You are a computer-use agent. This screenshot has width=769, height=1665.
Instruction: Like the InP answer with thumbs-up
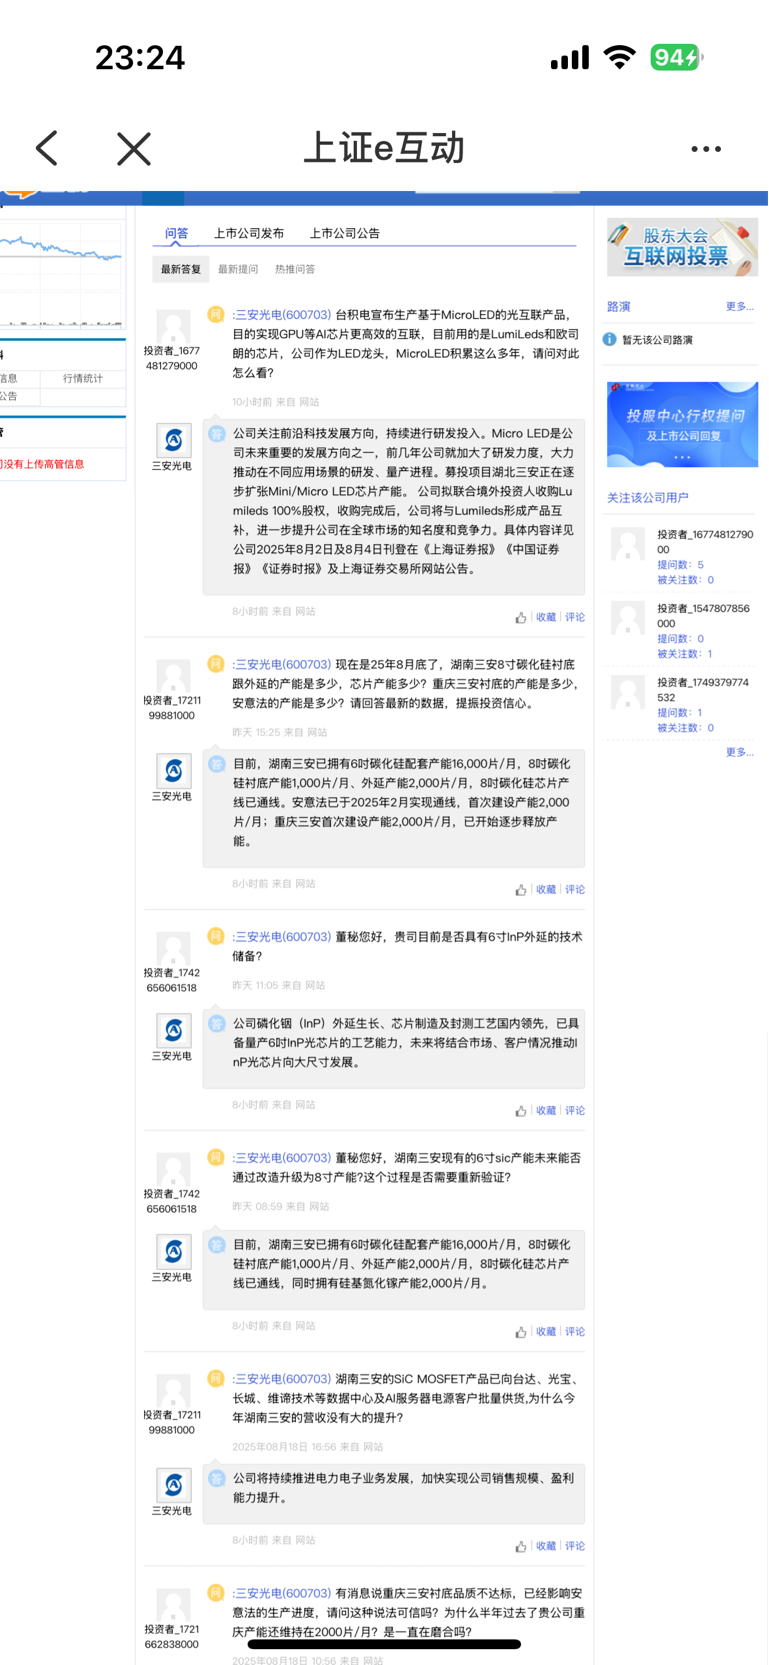(521, 1111)
